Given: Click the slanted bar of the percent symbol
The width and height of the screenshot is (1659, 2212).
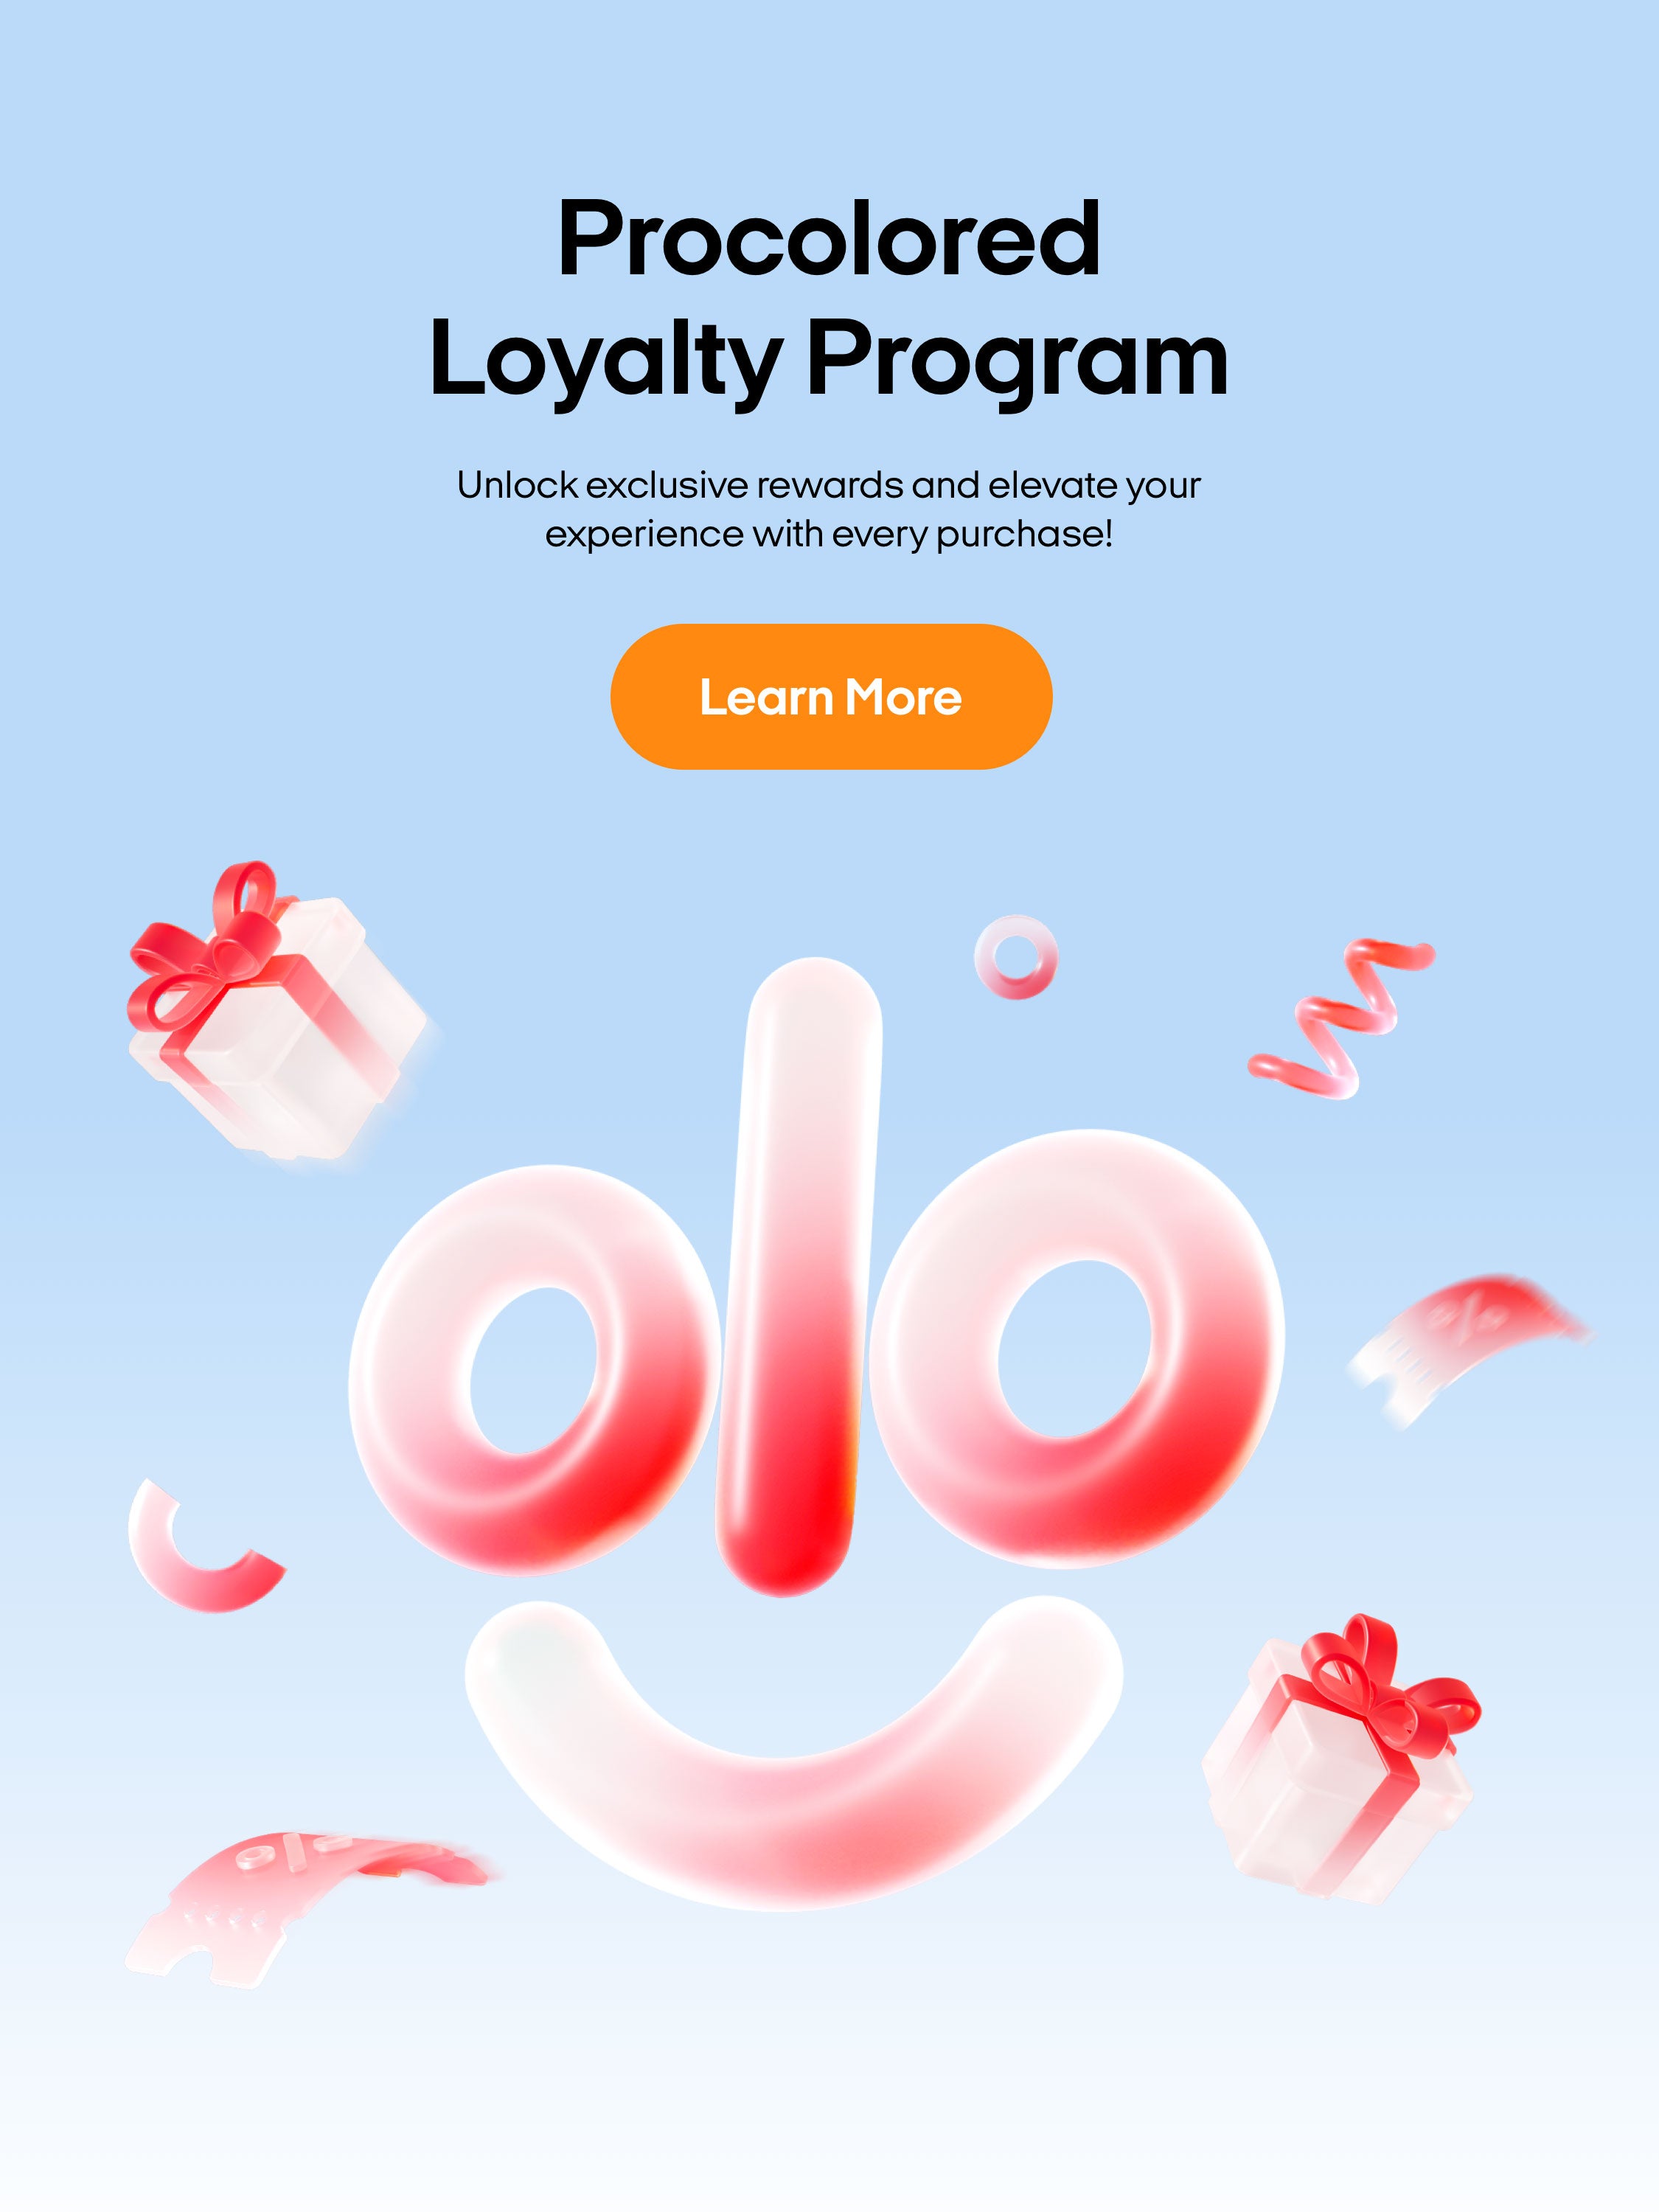Looking at the screenshot, I should click(799, 1277).
